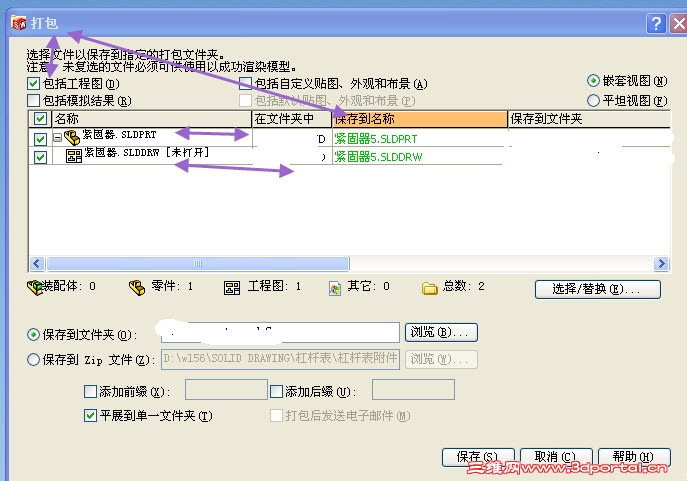This screenshot has width=687, height=481.
Task: Click 浏览(B) button for save folder
Action: pos(441,332)
